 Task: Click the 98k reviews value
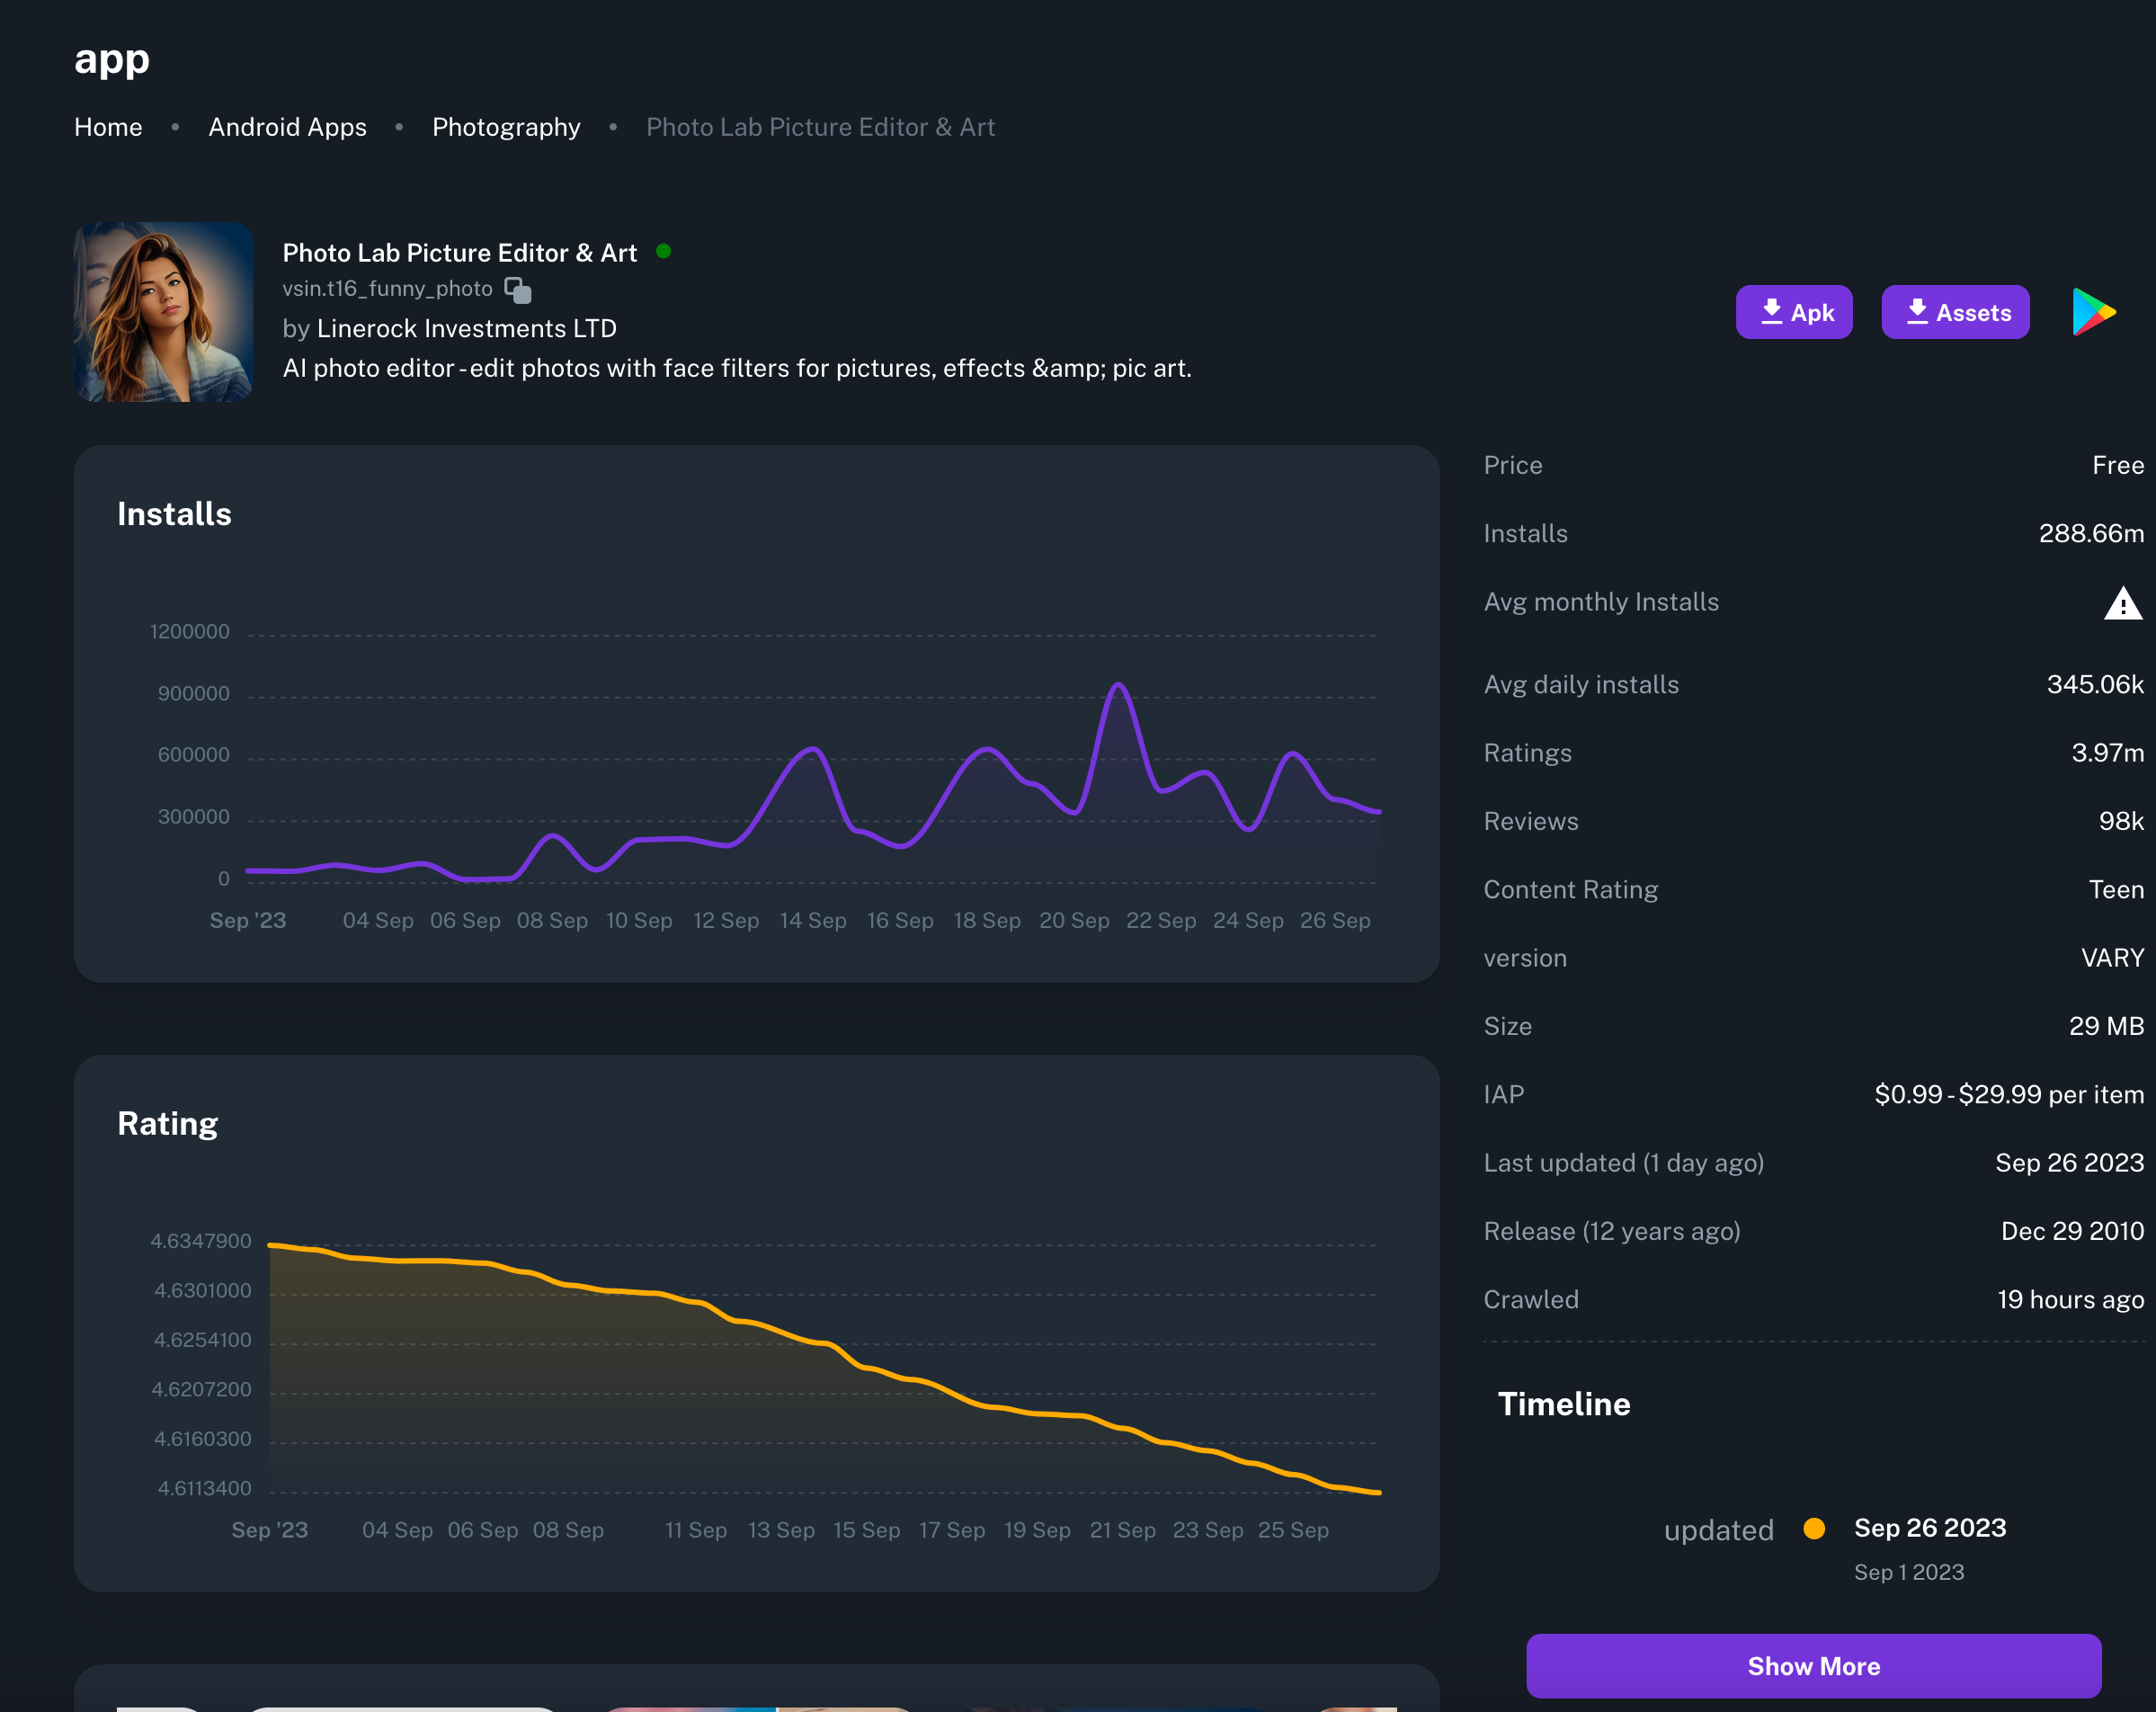(x=2121, y=821)
